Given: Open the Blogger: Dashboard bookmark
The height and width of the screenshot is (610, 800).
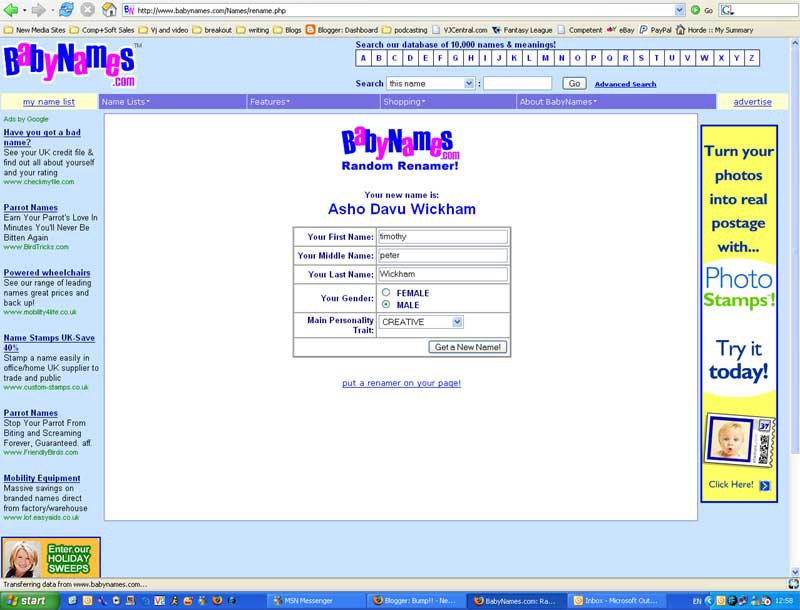Looking at the screenshot, I should pyautogui.click(x=342, y=30).
